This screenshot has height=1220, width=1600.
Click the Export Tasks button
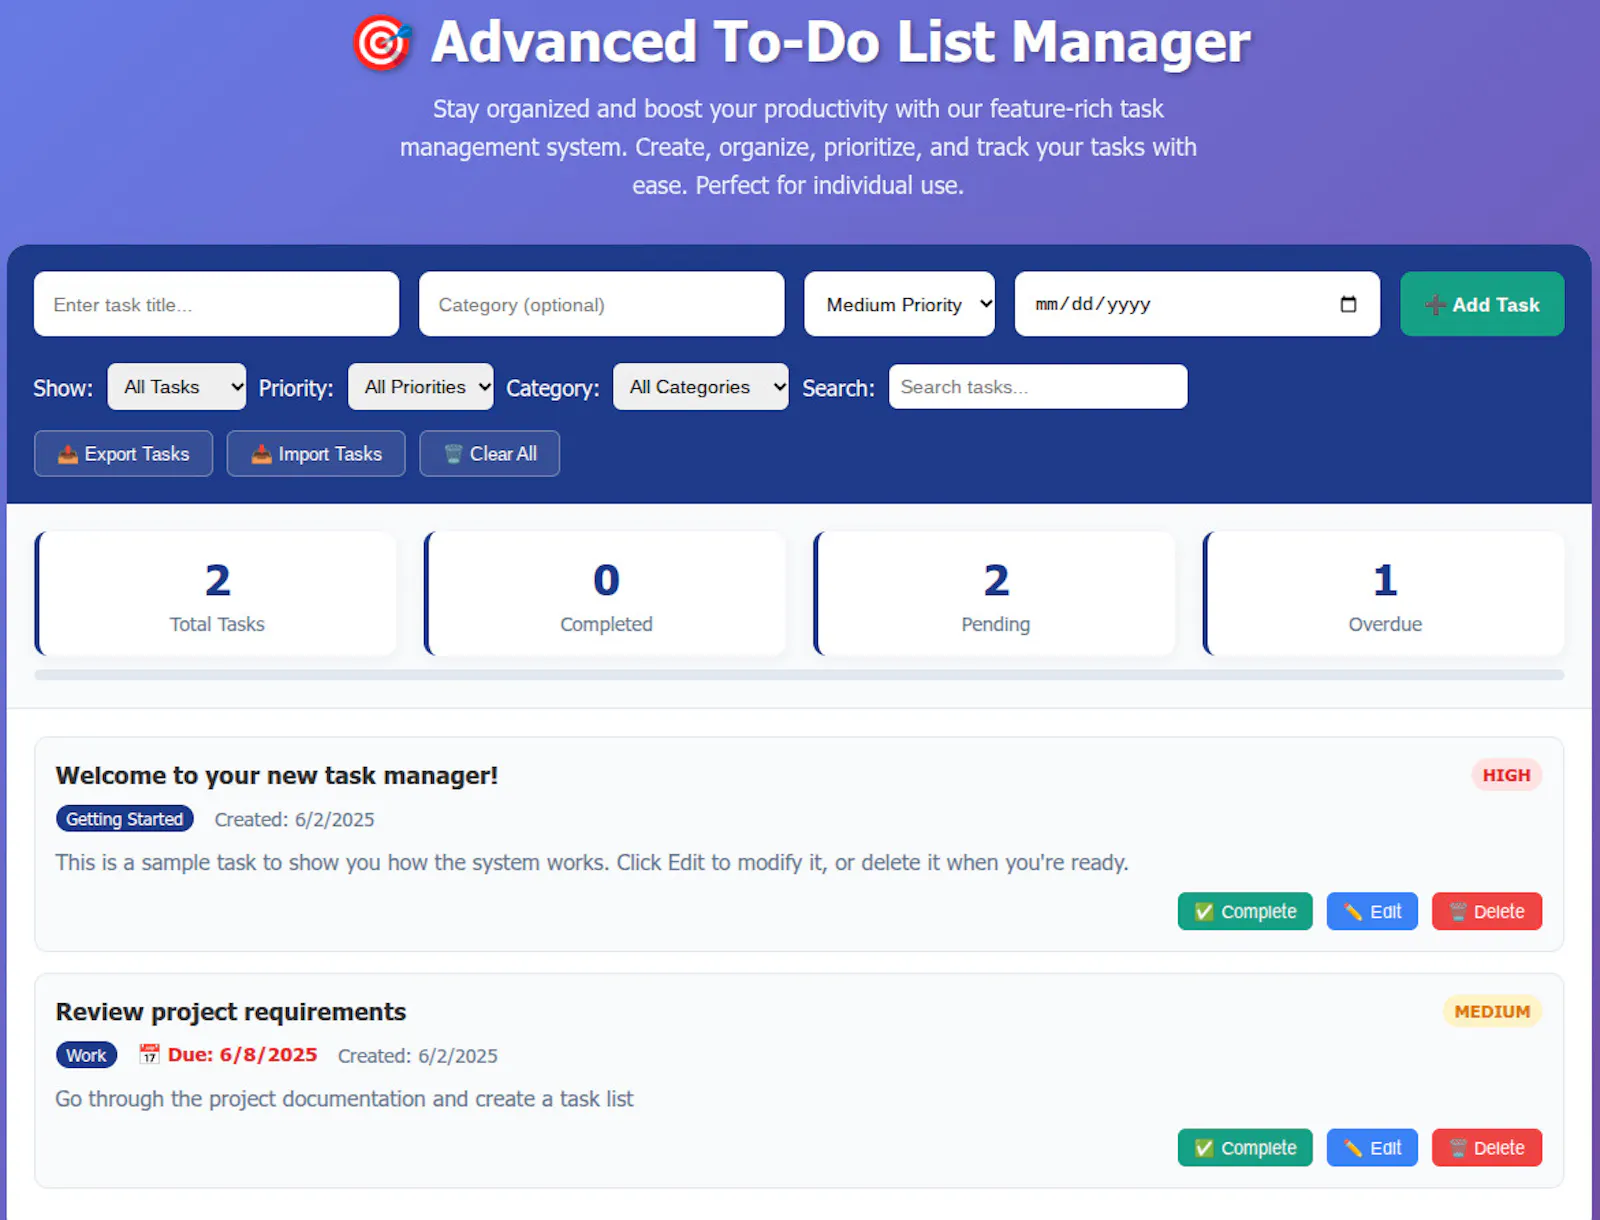point(123,454)
